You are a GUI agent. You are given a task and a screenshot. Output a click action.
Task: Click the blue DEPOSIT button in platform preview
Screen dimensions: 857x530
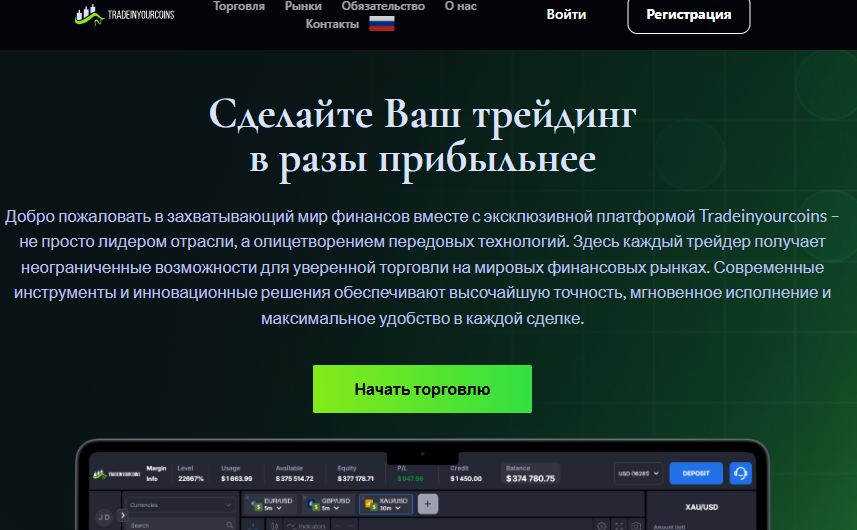696,473
